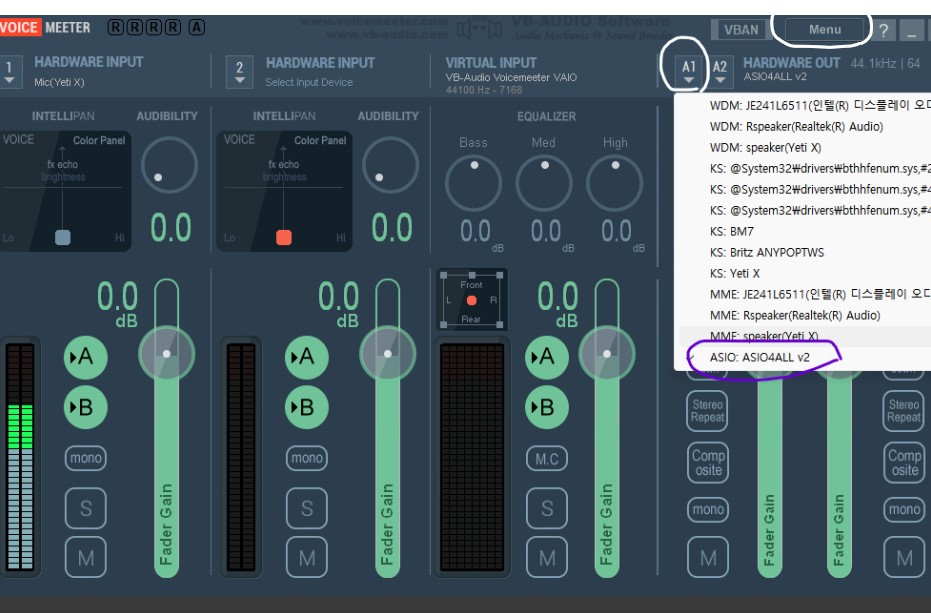This screenshot has width=931, height=613.
Task: Solo the virtual input with S button
Action: coord(547,508)
